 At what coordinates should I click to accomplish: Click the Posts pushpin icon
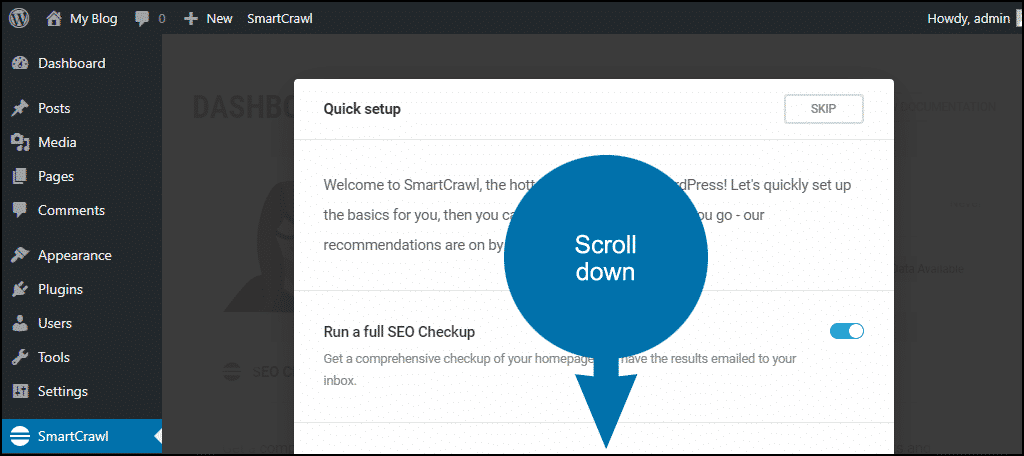[20, 108]
